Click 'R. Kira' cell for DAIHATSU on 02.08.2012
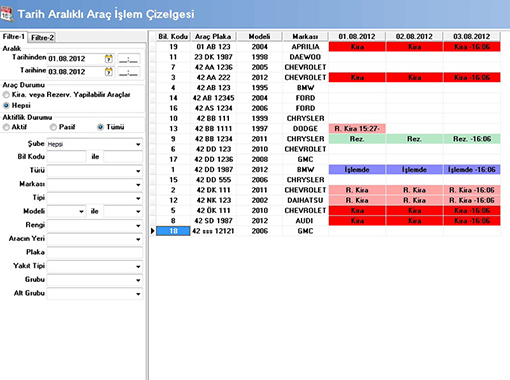 click(414, 200)
